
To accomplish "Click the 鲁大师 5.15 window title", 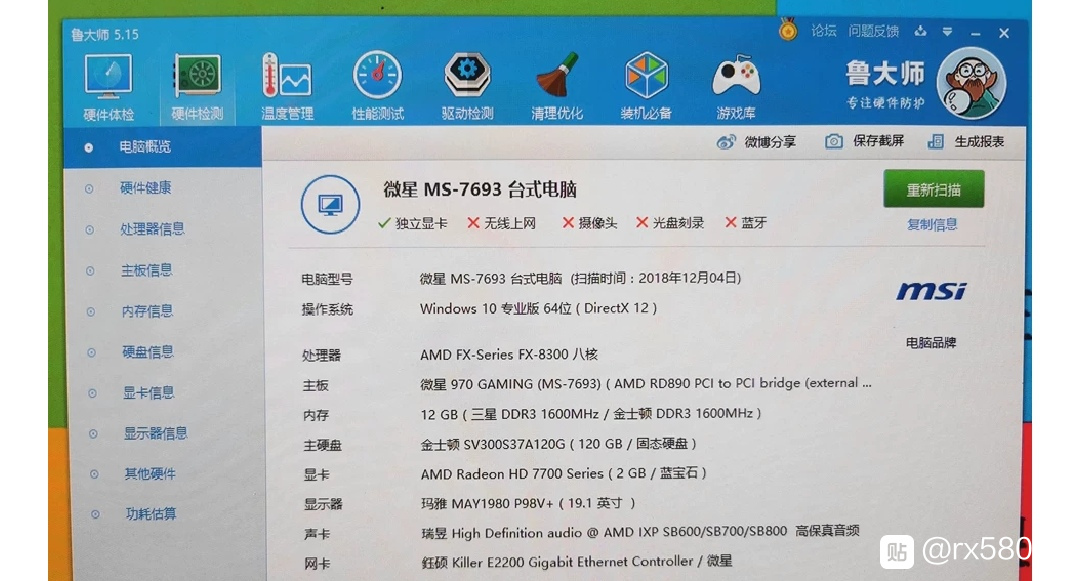I will [x=105, y=34].
